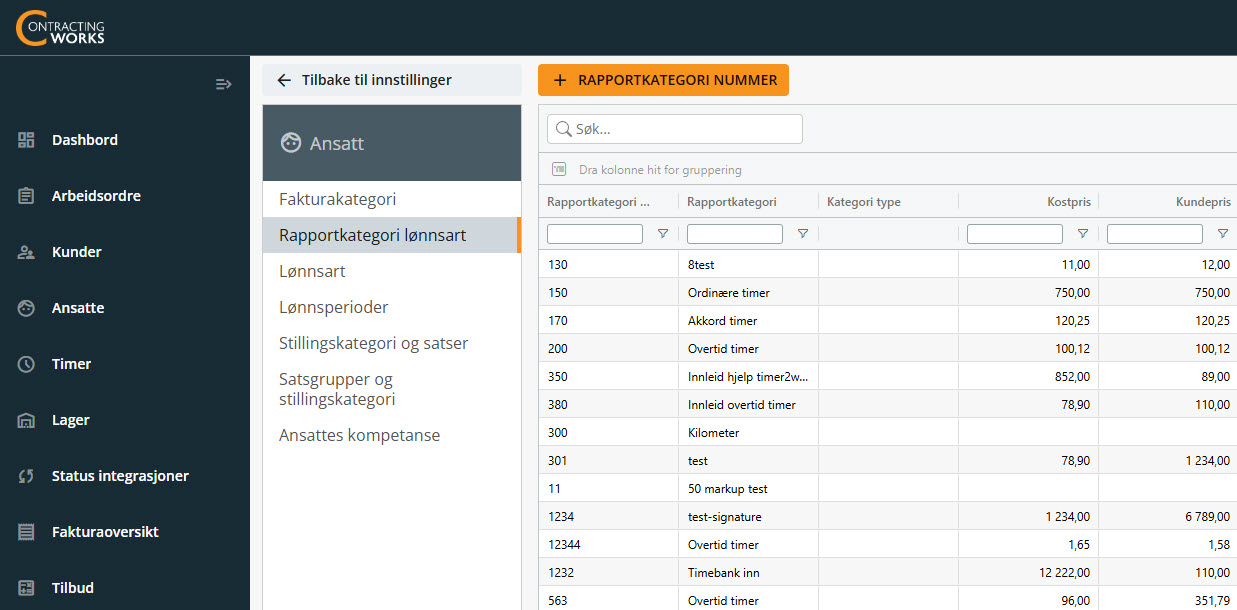The image size is (1237, 610).
Task: Click the Rapportkategori filter input
Action: (x=735, y=234)
